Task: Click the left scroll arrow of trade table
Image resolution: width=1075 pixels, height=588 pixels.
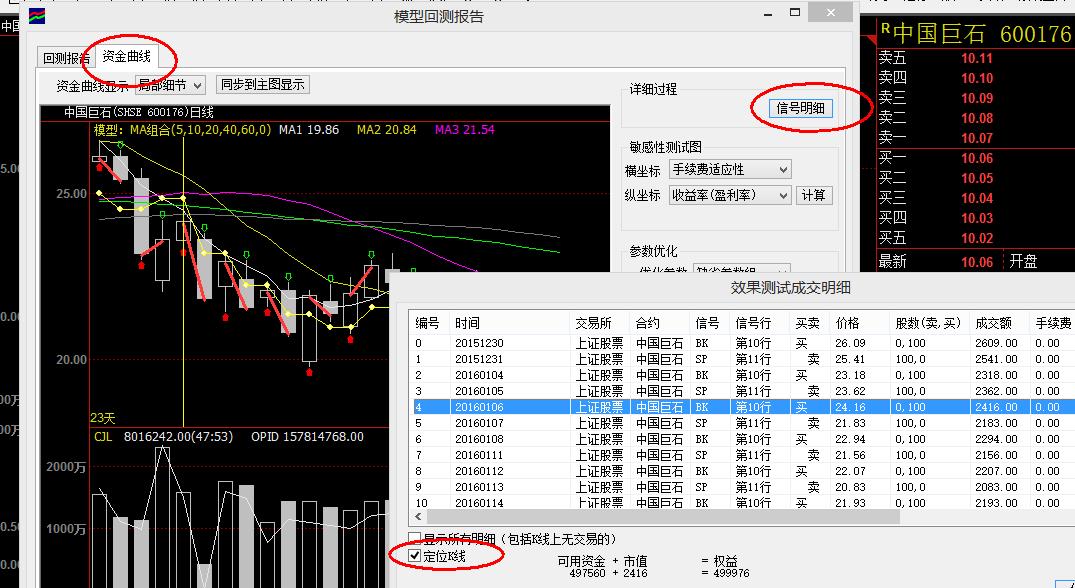Action: [x=417, y=517]
